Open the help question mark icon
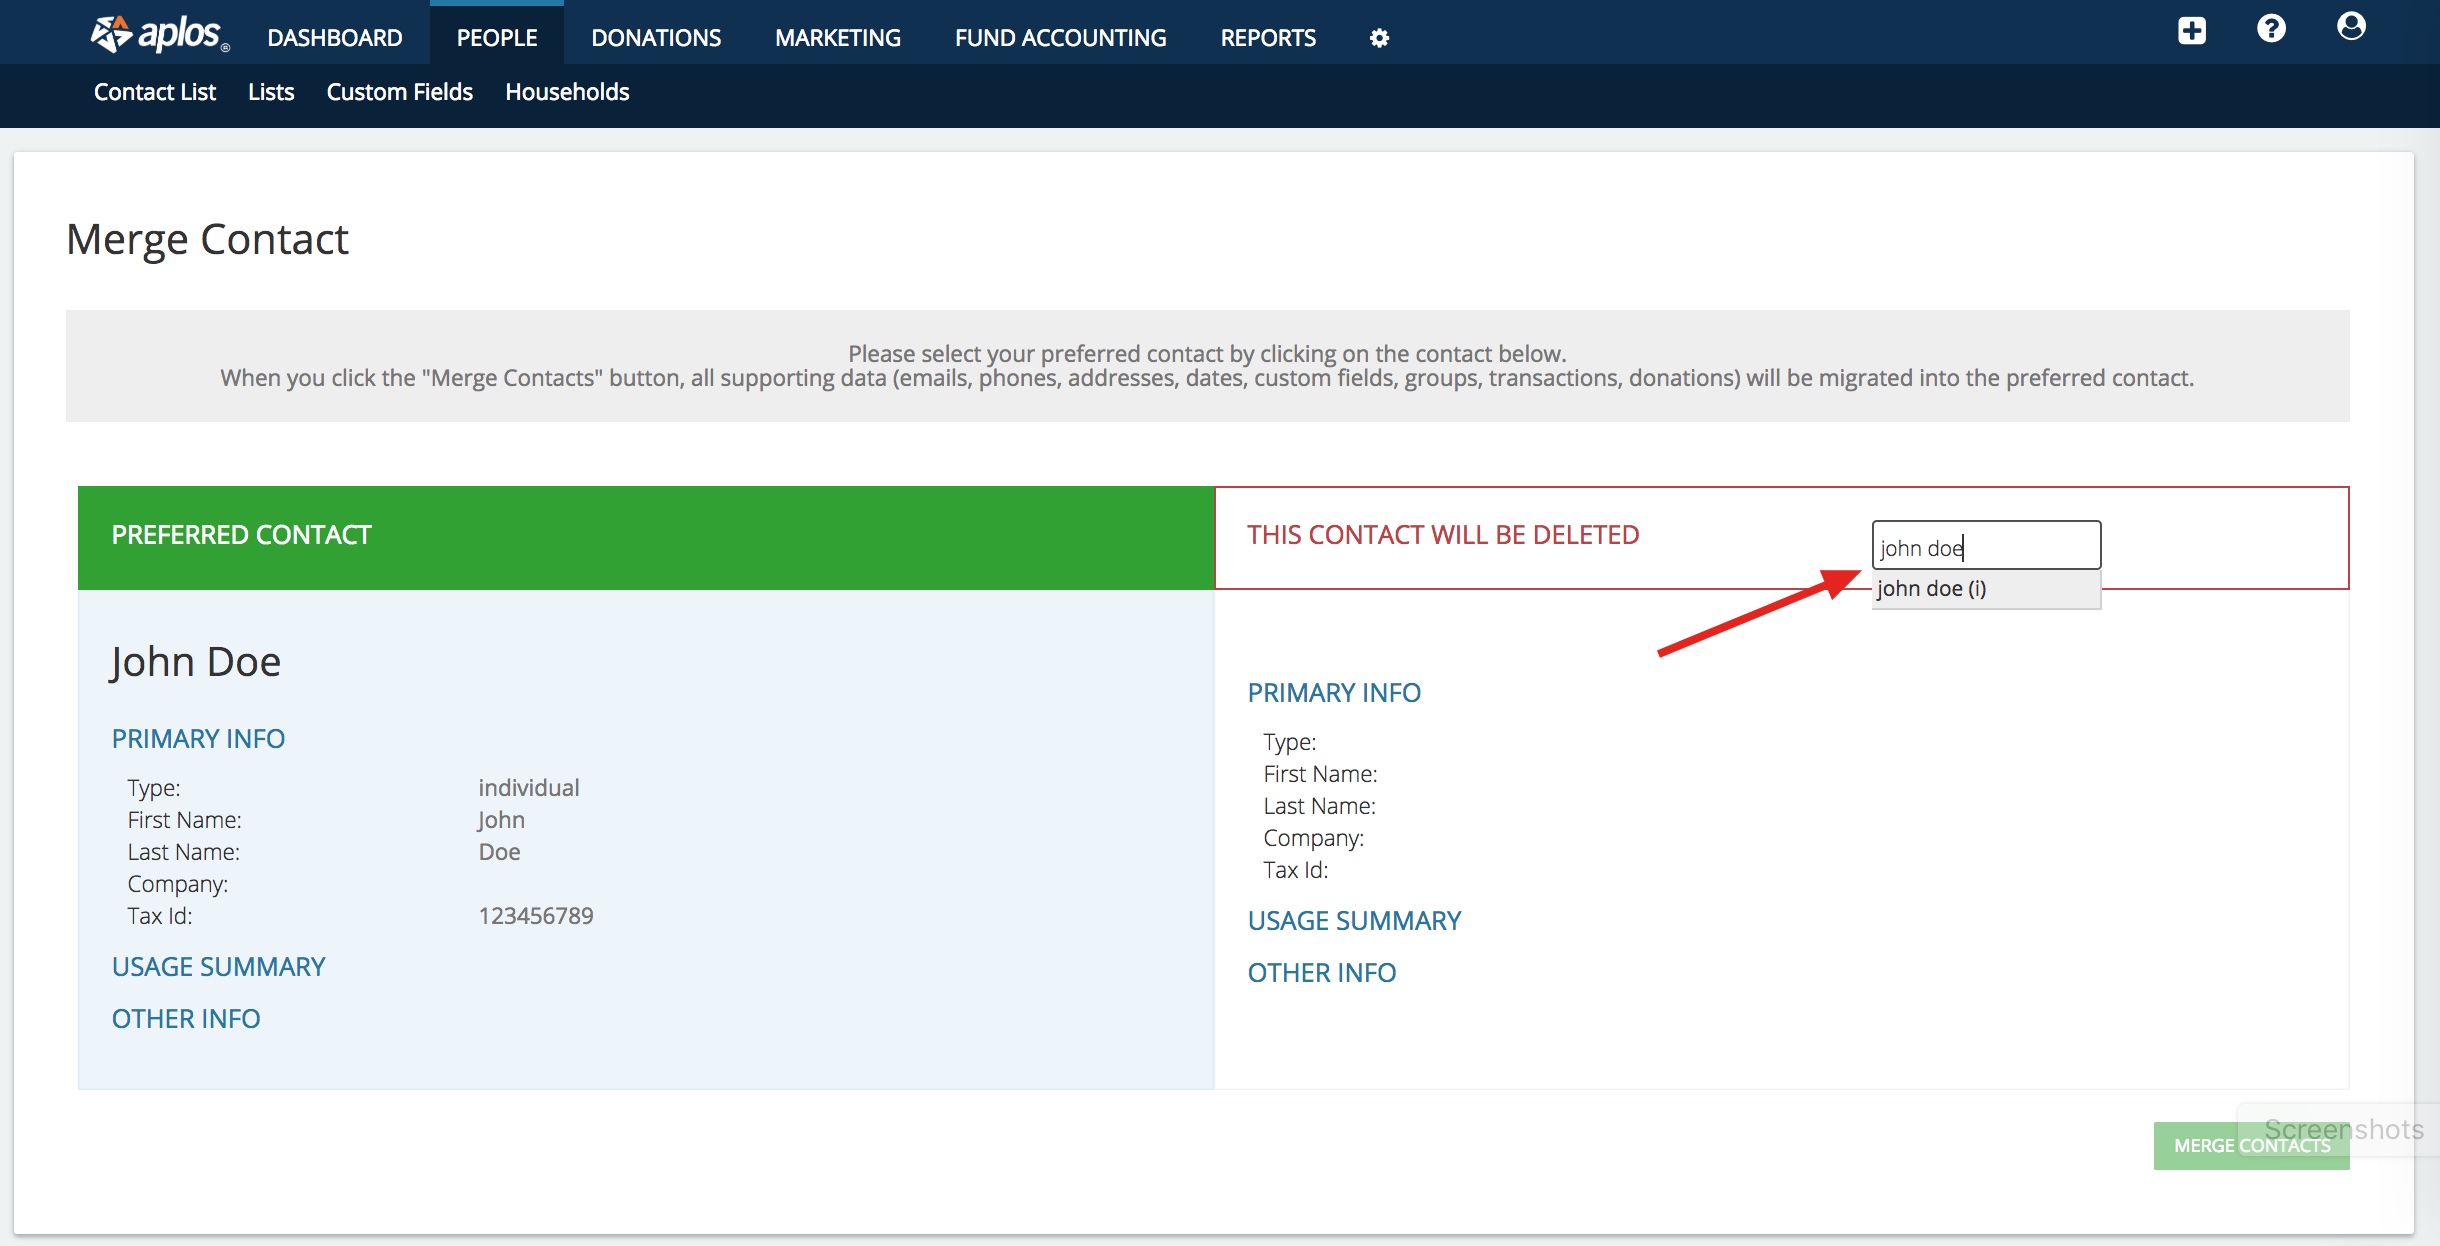2440x1246 pixels. click(2271, 28)
